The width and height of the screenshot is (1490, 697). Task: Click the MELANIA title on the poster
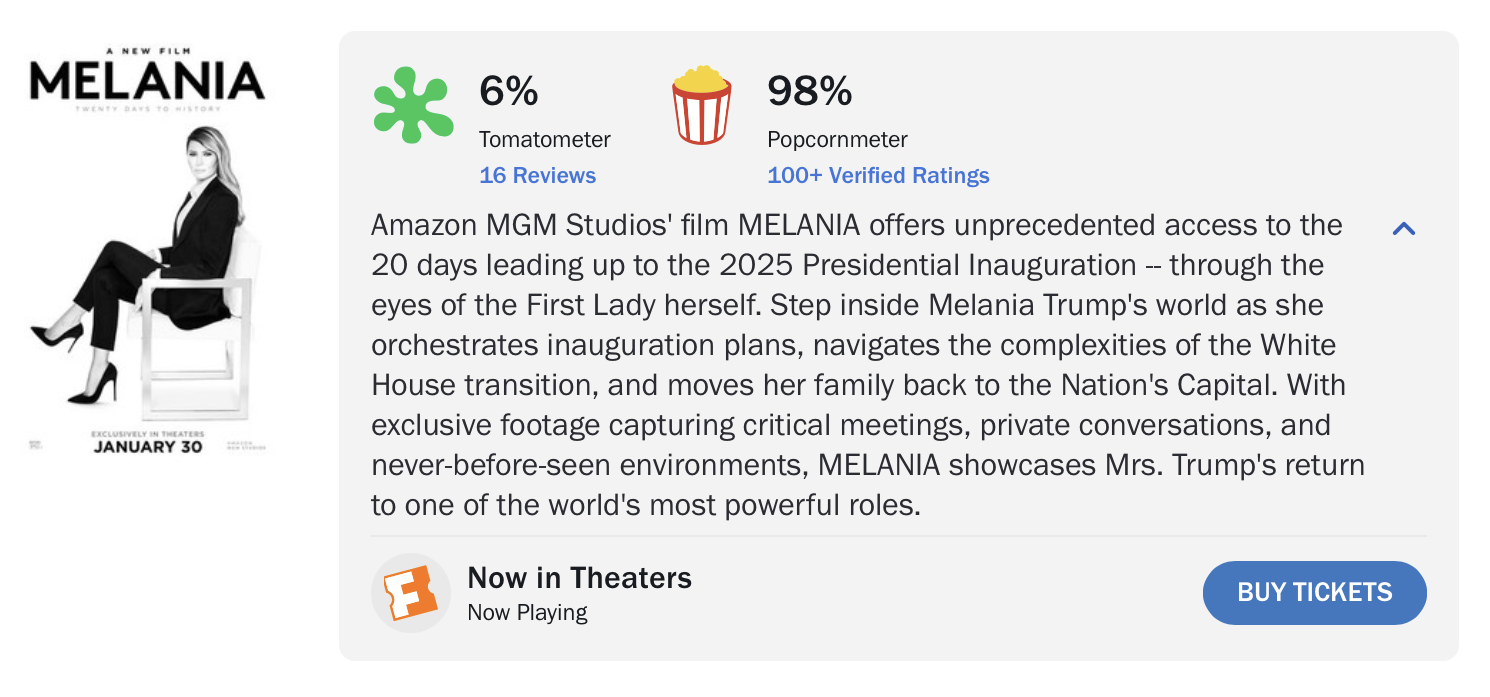tap(147, 82)
